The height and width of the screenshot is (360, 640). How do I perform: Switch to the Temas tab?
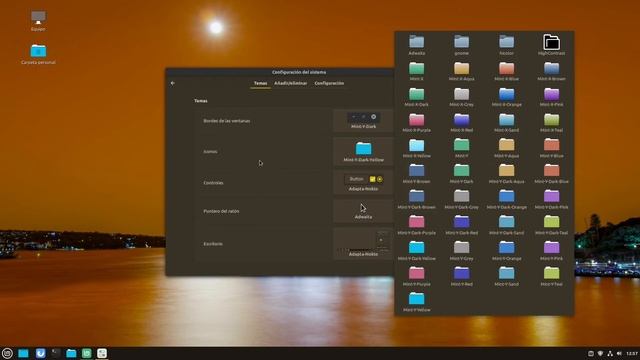[x=260, y=83]
